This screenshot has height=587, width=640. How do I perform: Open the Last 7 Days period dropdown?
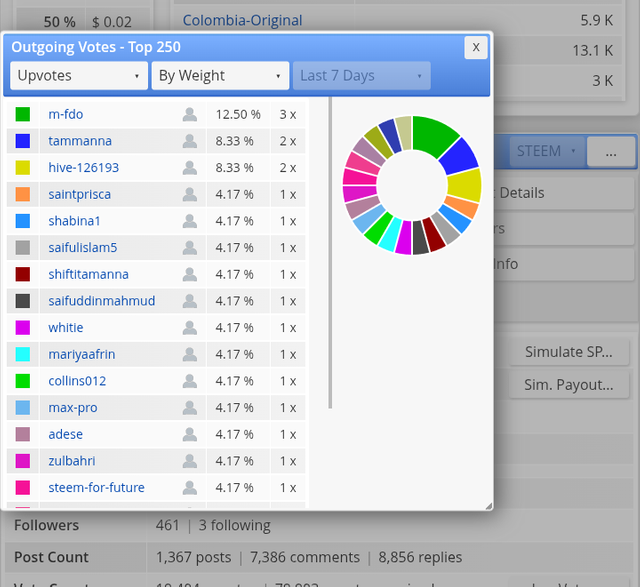[x=362, y=76]
